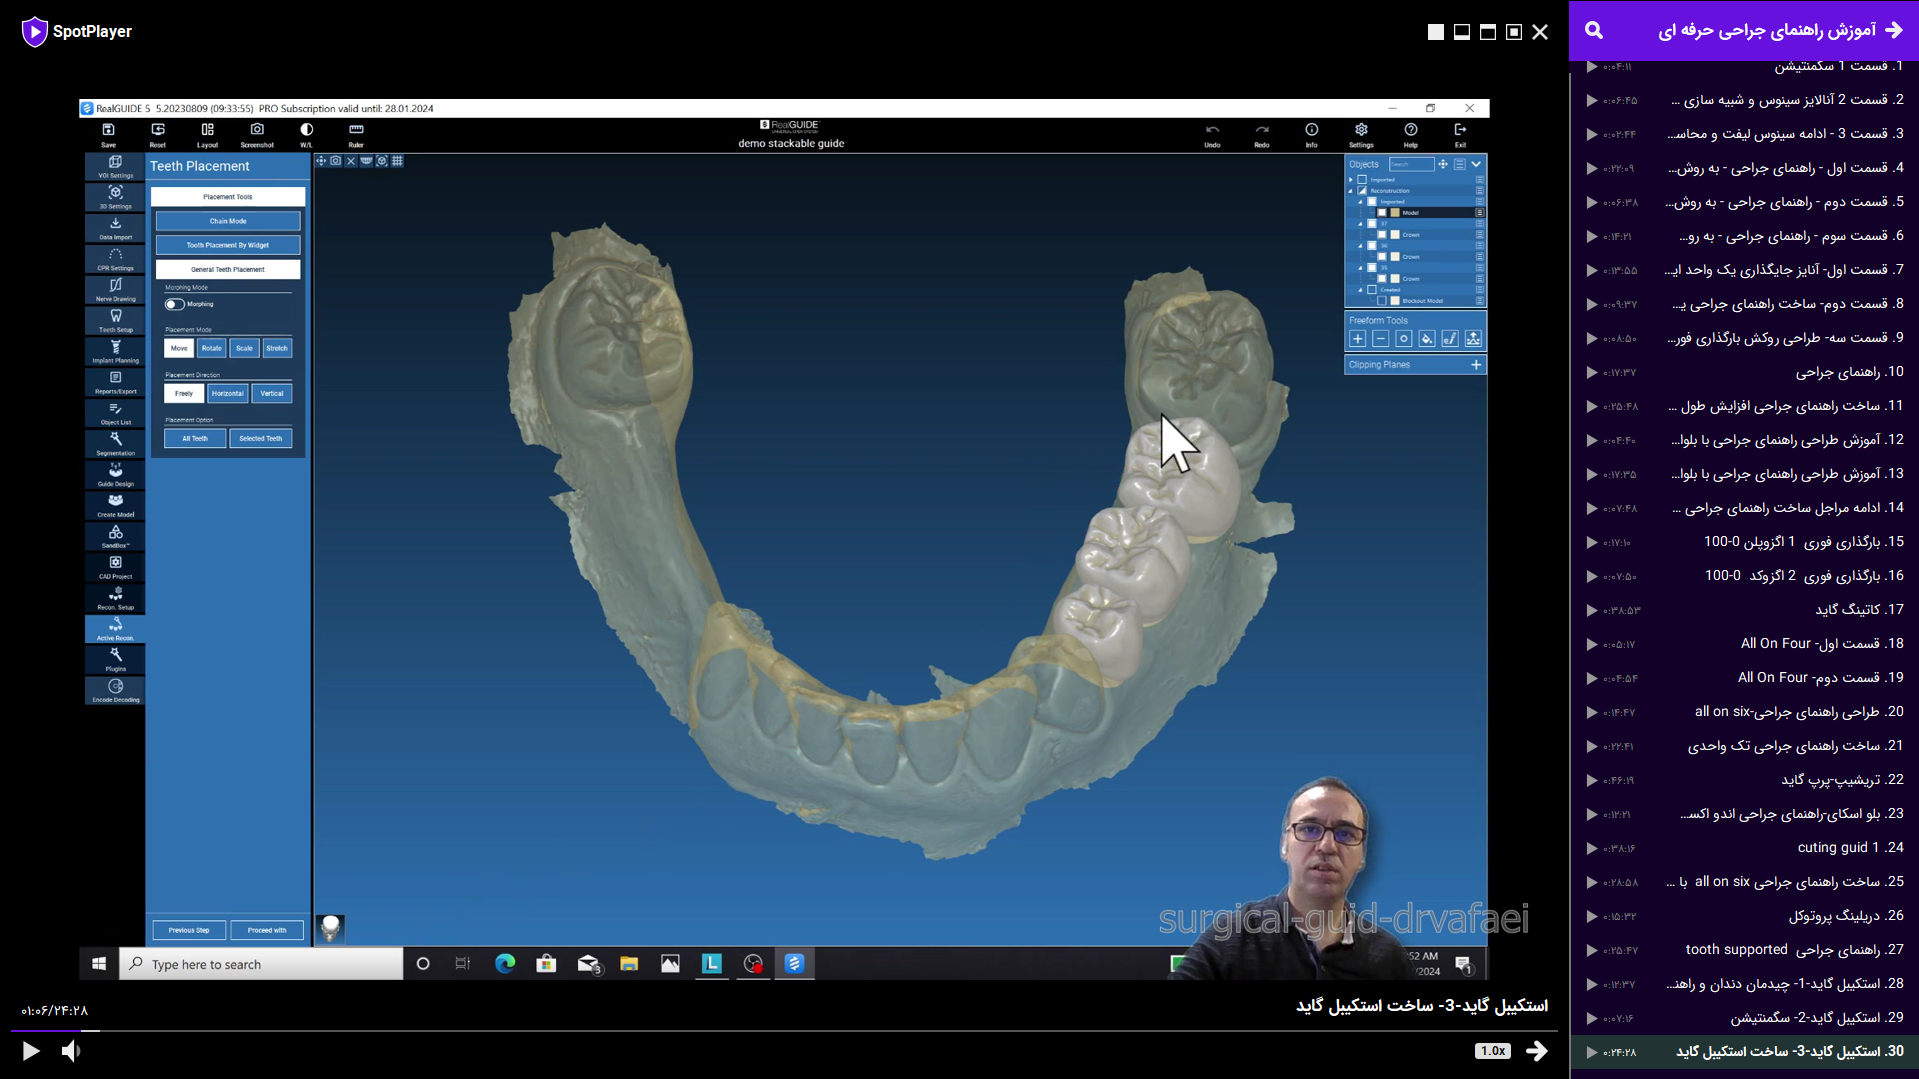Toggle the Blockout Model checkbox
This screenshot has height=1079, width=1919.
(1382, 301)
